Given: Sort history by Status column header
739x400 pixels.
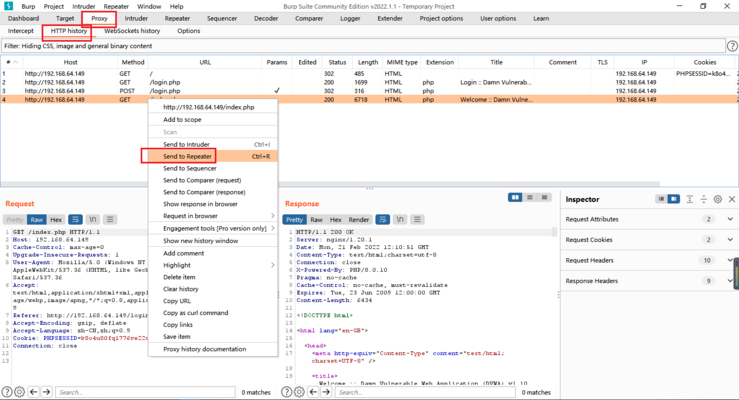Looking at the screenshot, I should click(x=337, y=62).
